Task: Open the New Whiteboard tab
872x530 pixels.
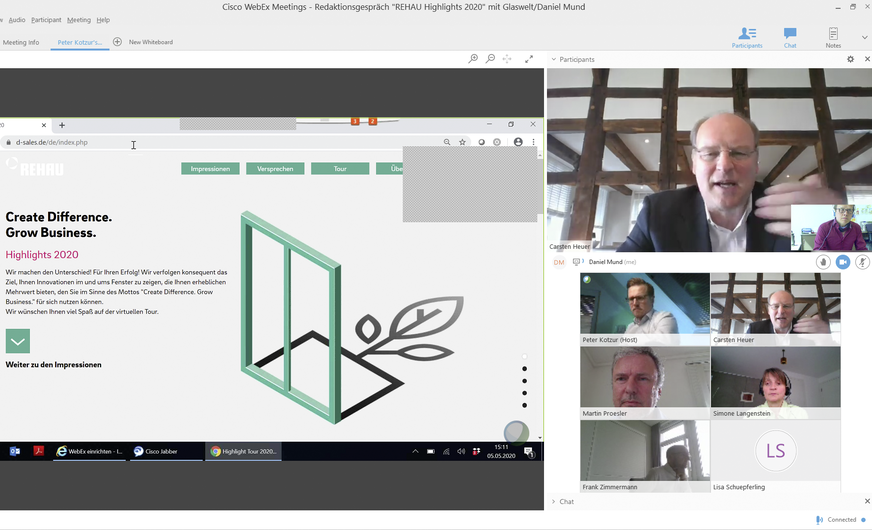Action: 151,42
